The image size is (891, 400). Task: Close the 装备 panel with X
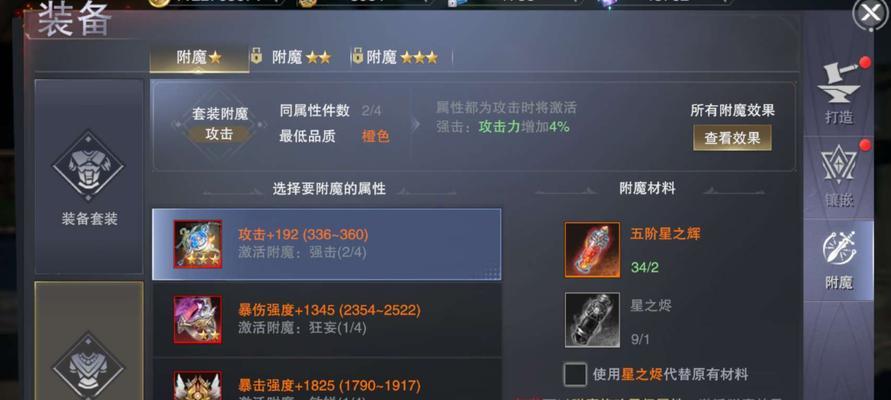871,14
